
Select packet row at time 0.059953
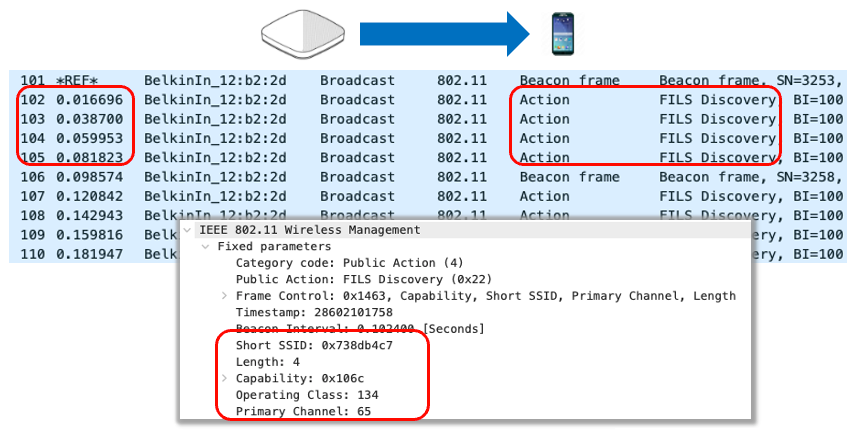[428, 138]
